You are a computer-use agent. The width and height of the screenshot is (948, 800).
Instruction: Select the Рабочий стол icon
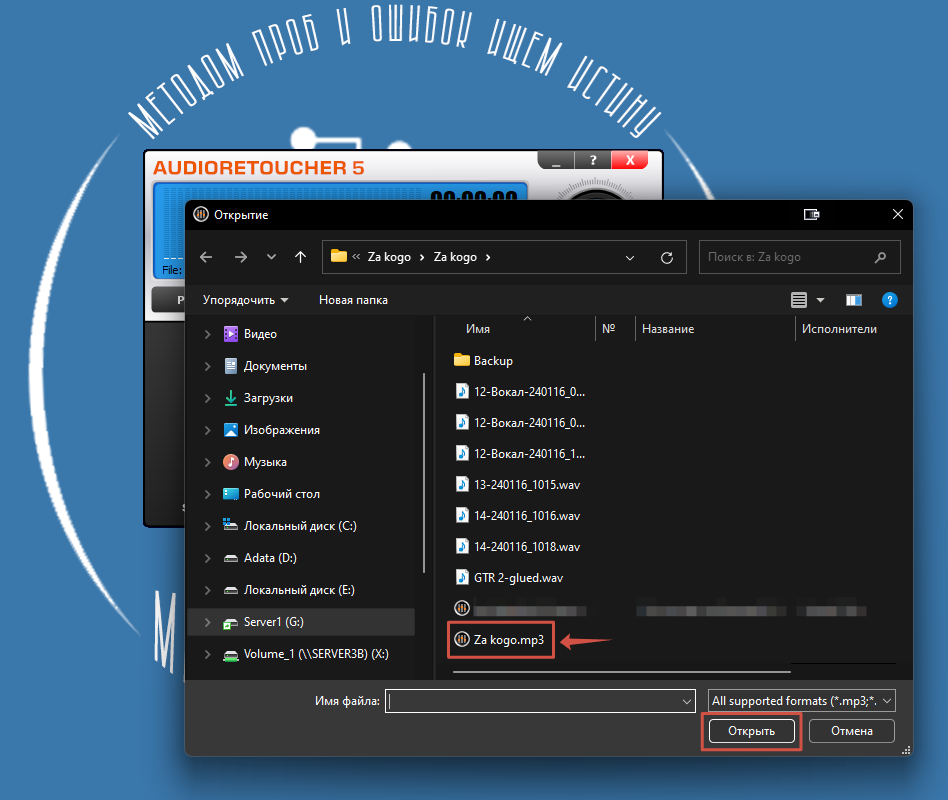pos(231,494)
